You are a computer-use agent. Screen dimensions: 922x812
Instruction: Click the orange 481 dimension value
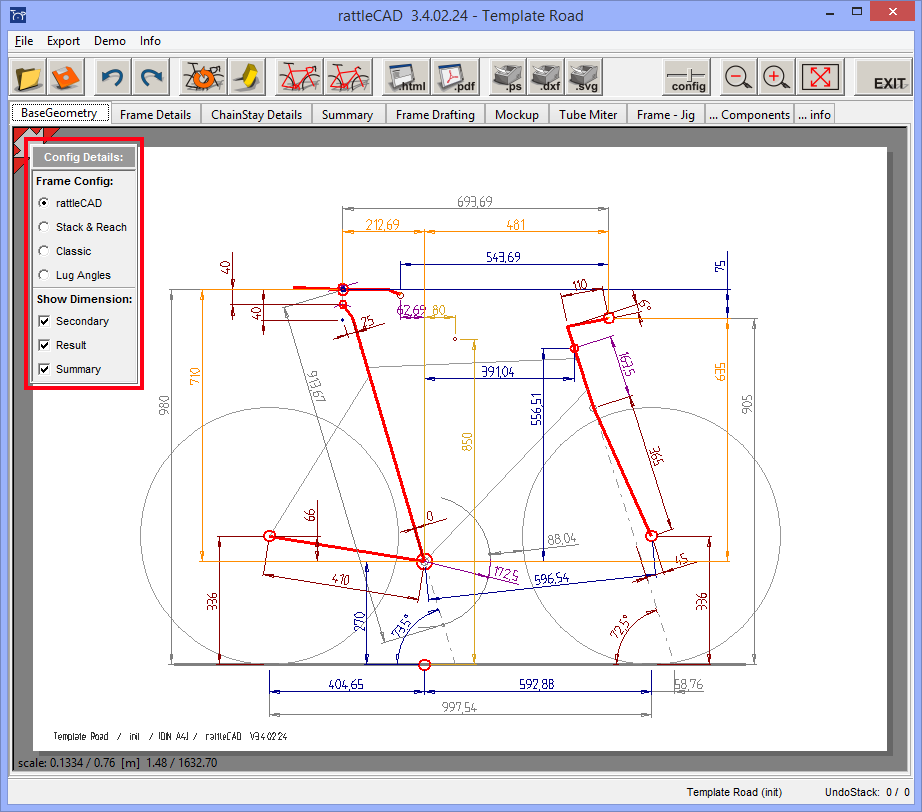pyautogui.click(x=516, y=225)
